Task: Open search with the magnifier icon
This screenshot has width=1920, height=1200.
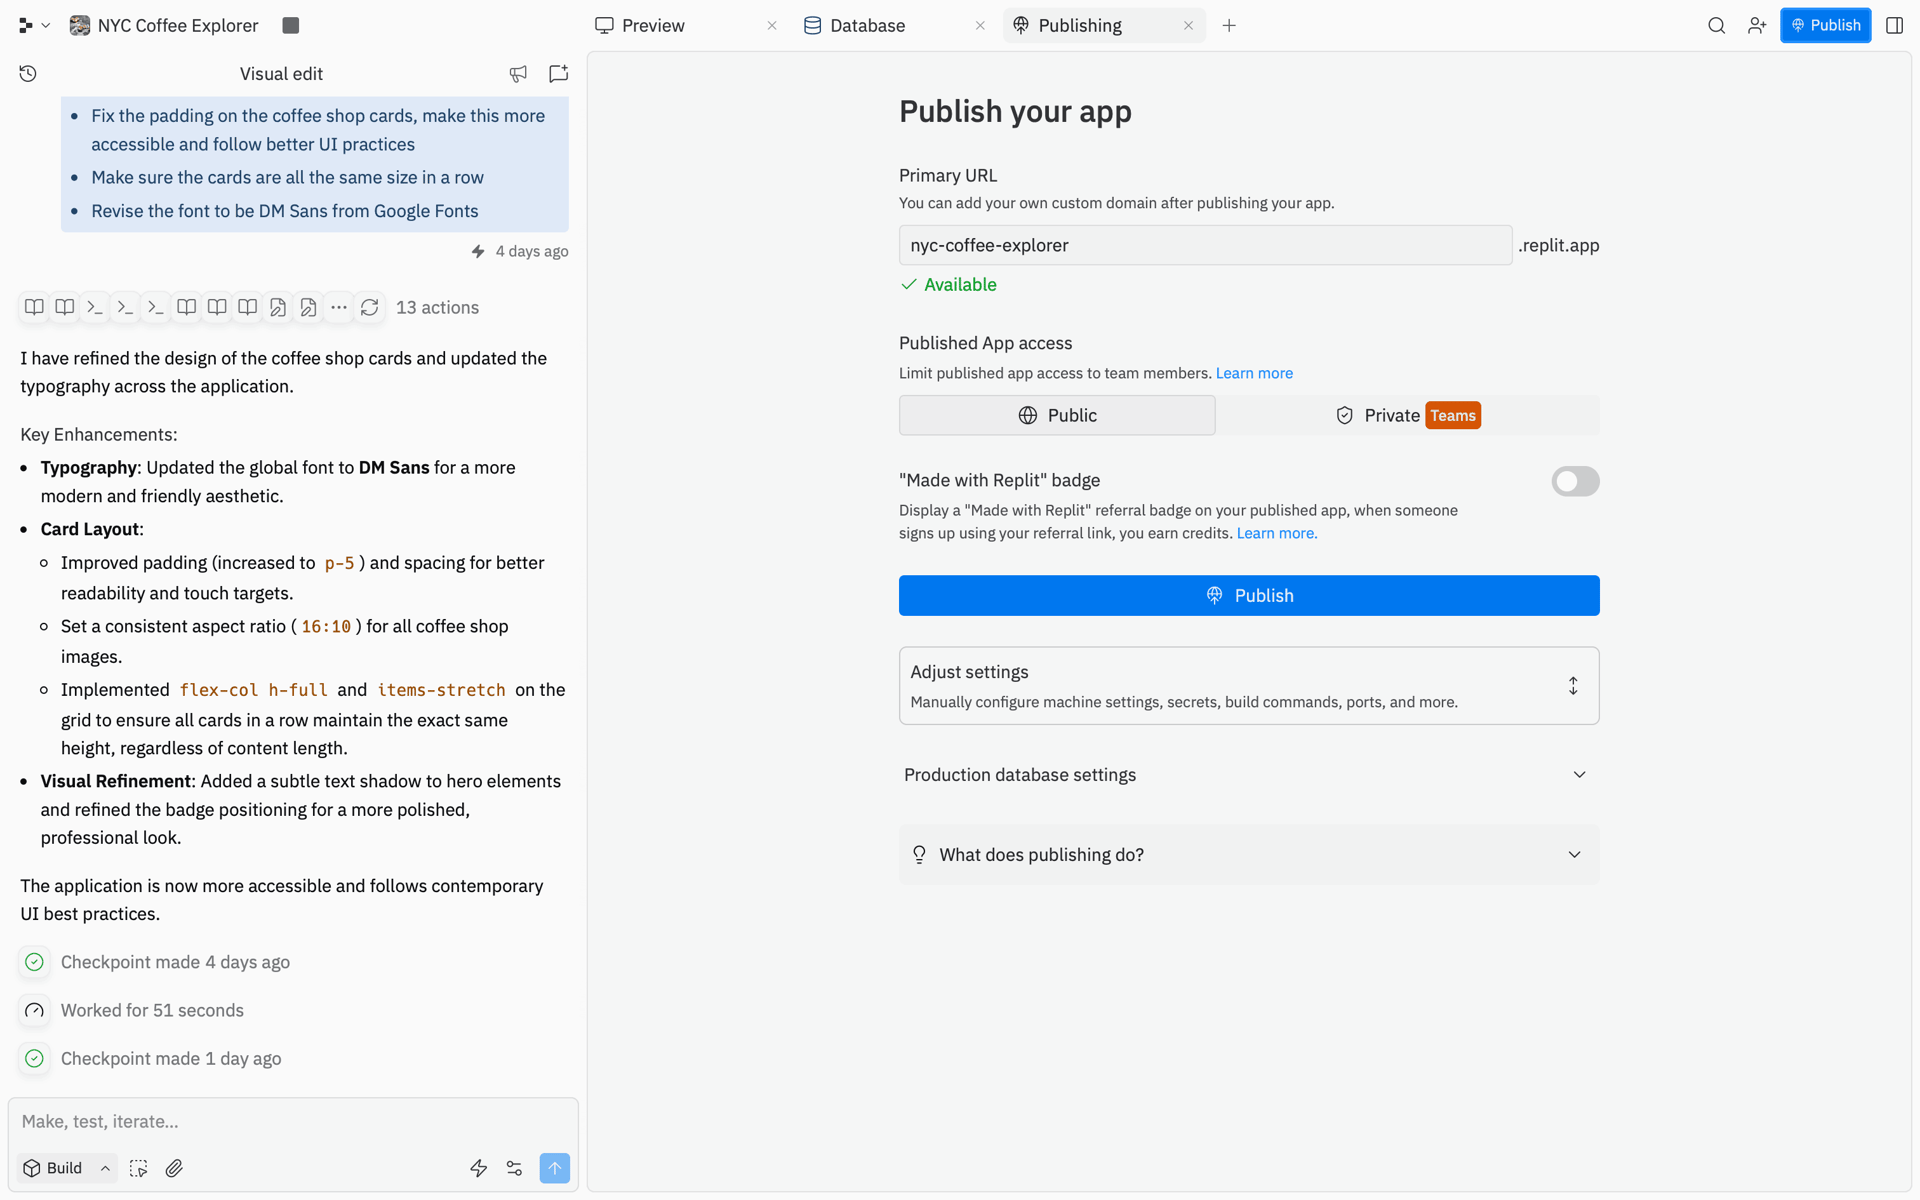Action: 1716,26
